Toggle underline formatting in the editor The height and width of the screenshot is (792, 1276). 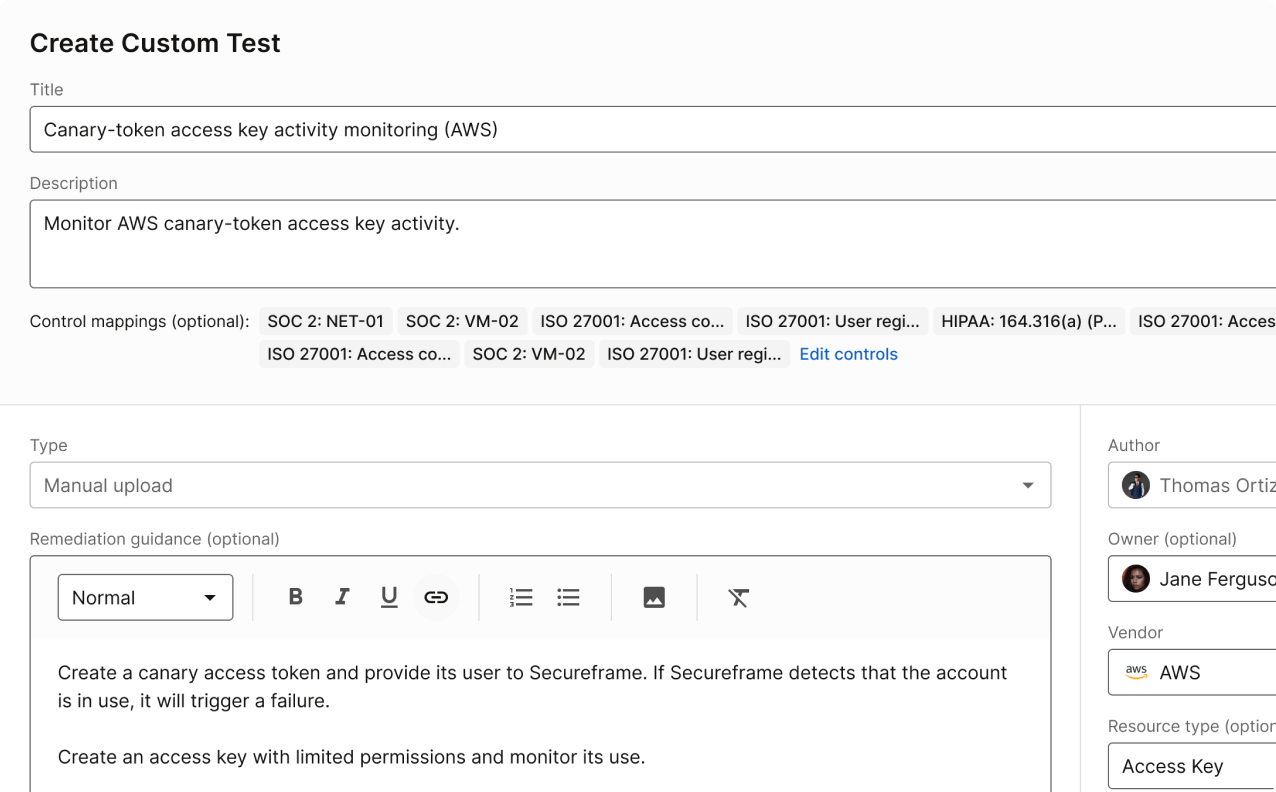coord(389,597)
